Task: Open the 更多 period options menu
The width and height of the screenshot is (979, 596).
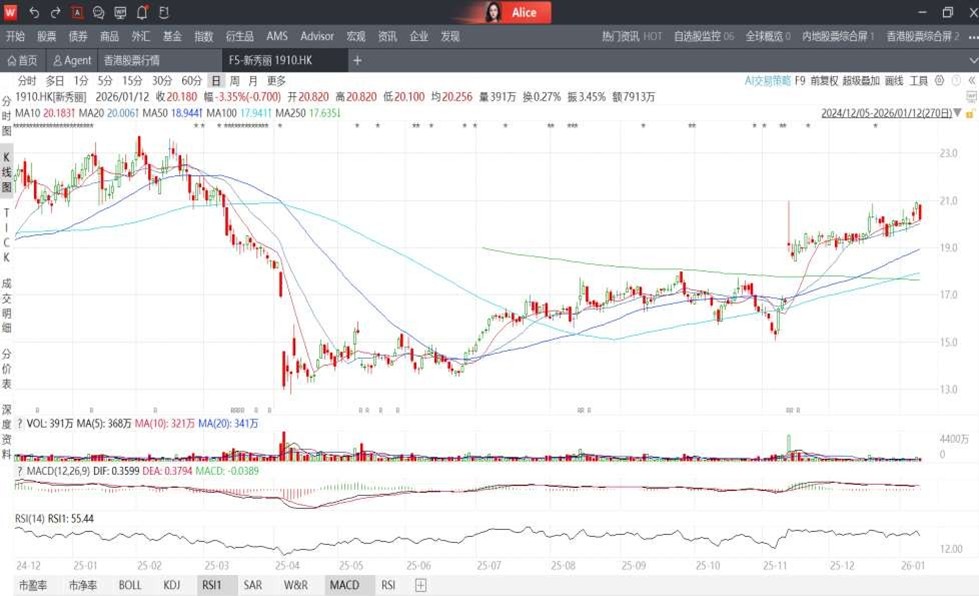Action: coord(276,81)
